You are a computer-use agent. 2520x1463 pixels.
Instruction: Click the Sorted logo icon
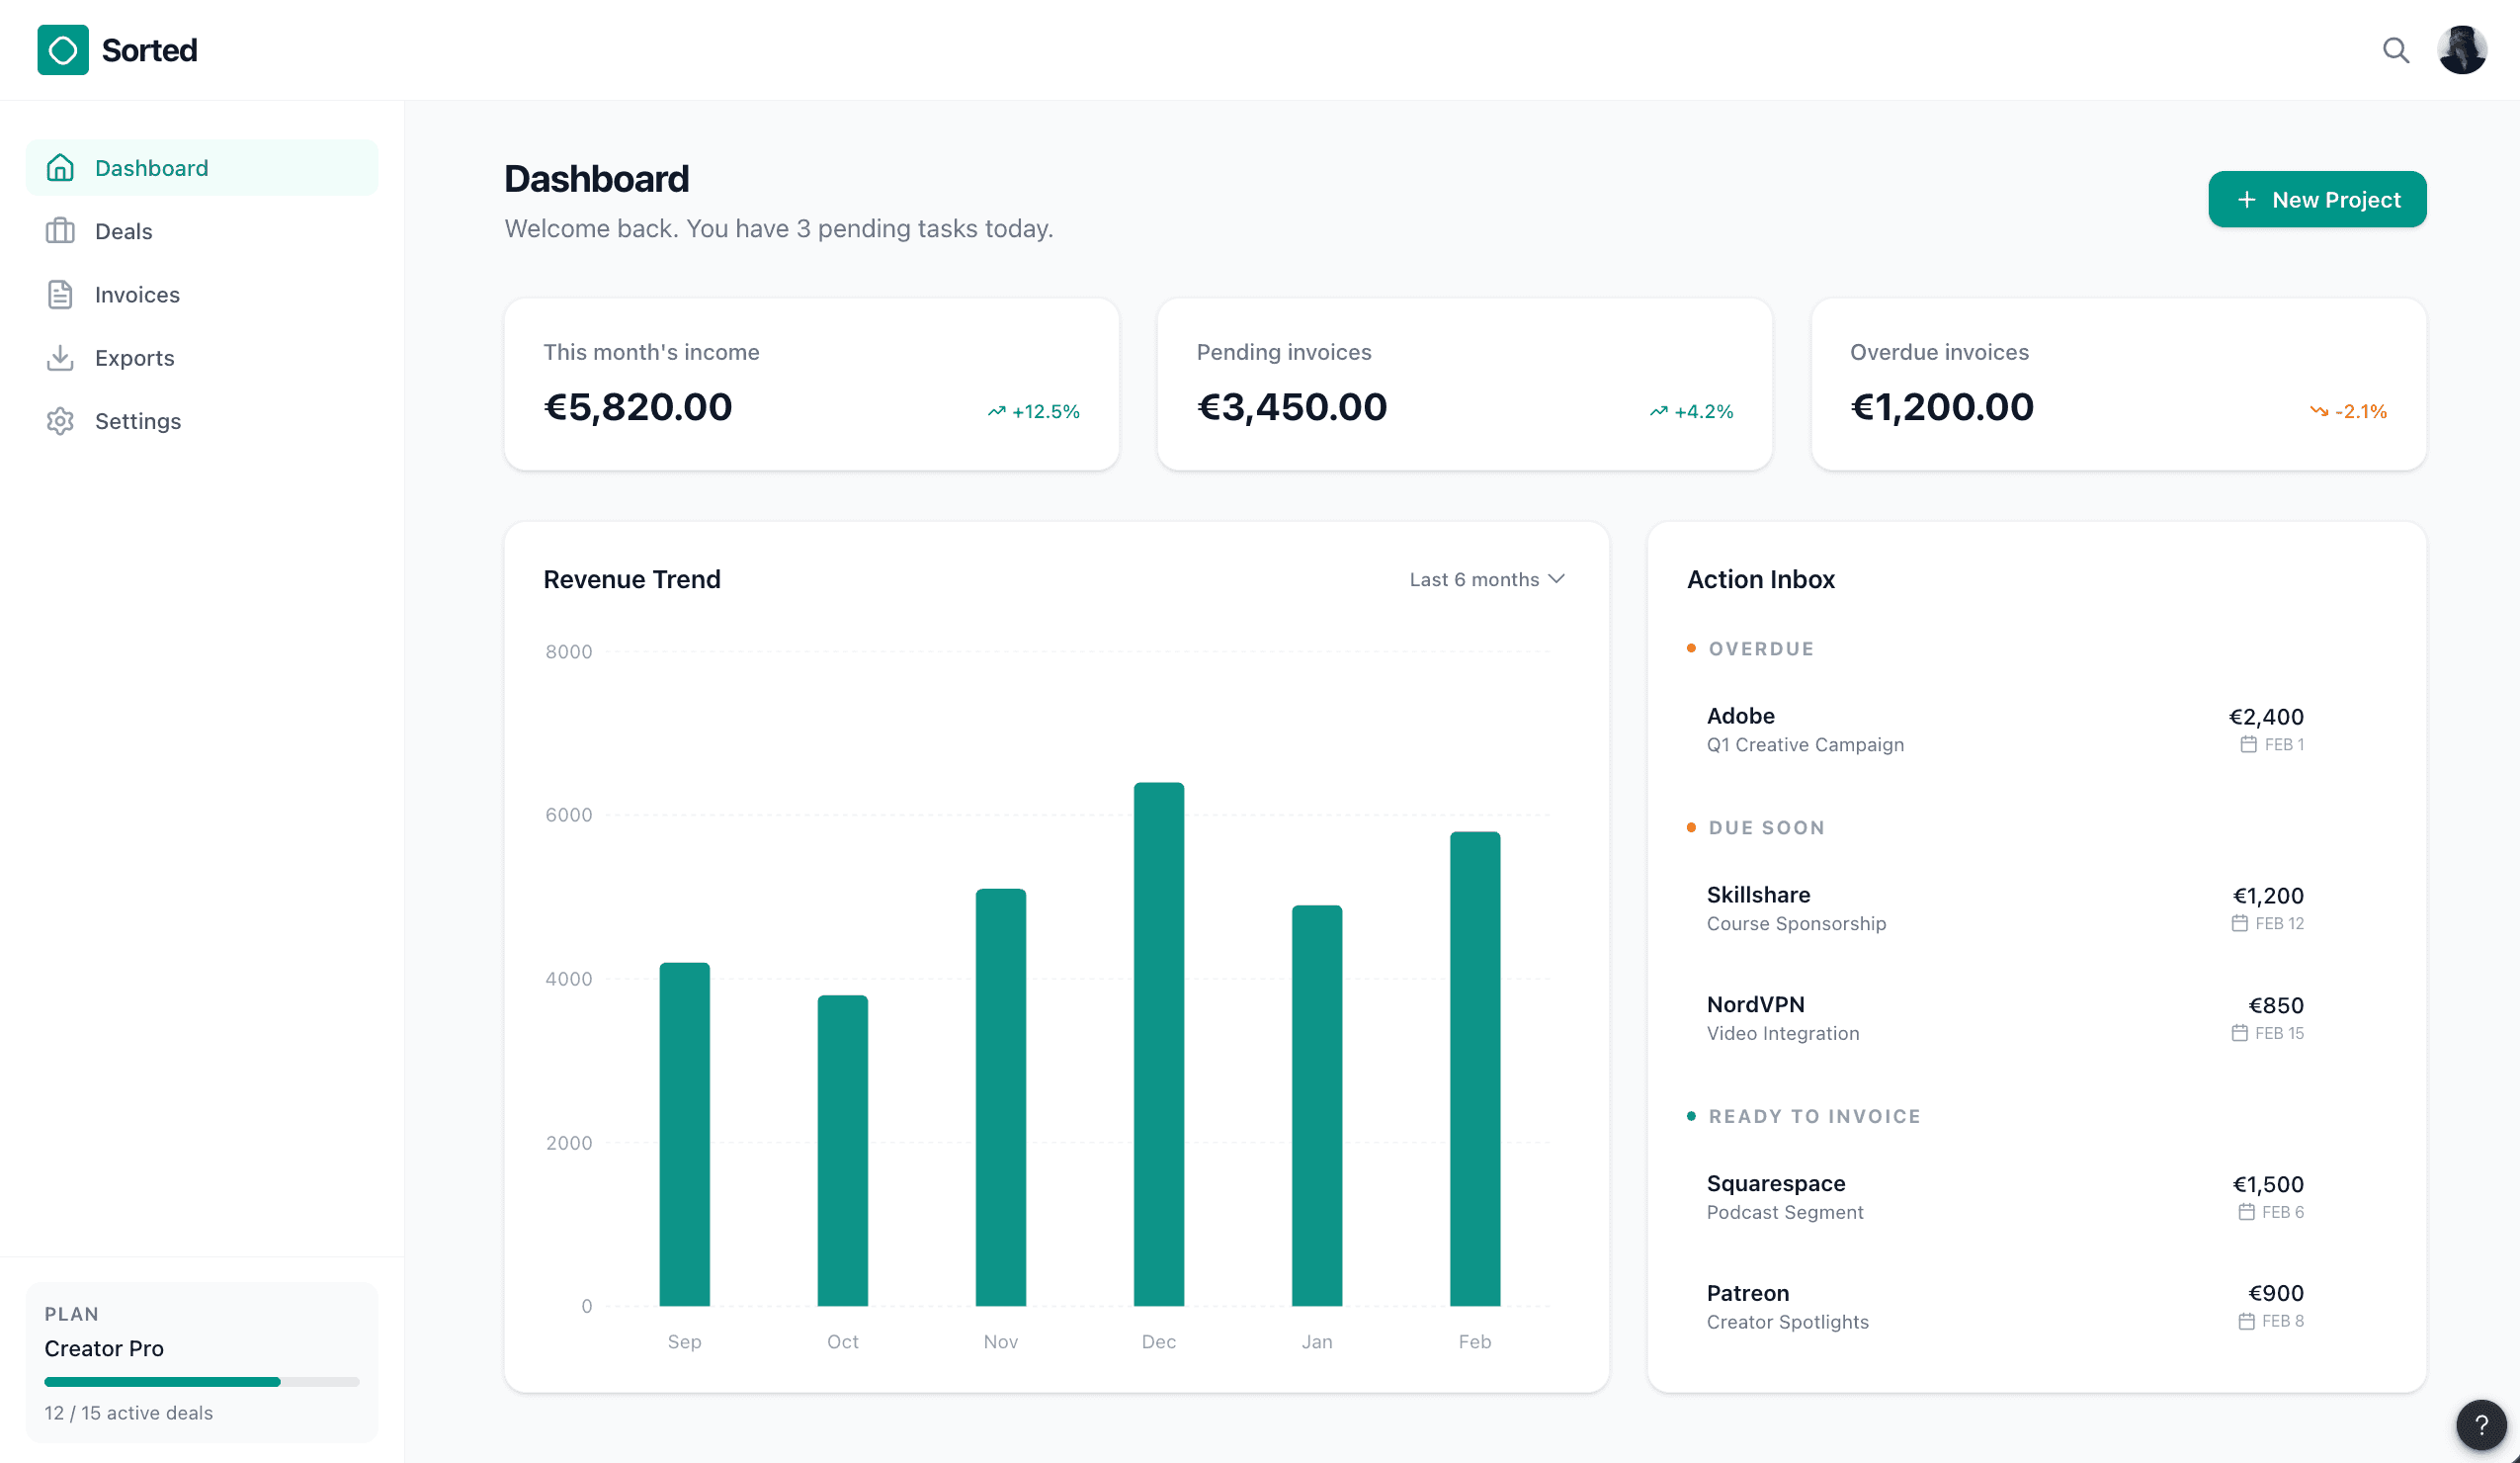coord(63,50)
